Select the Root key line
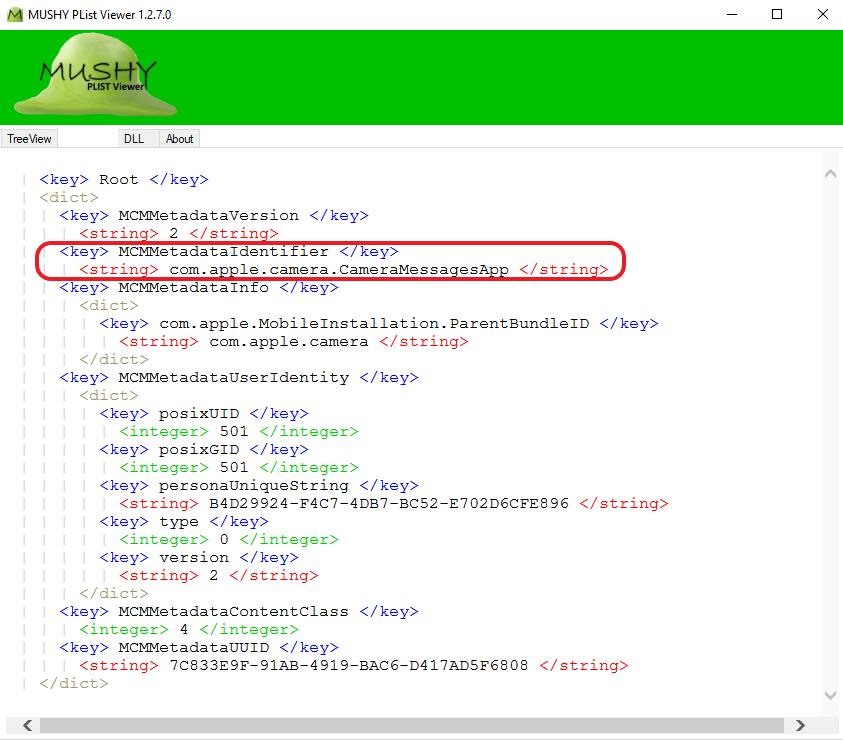843x740 pixels. [x=124, y=180]
